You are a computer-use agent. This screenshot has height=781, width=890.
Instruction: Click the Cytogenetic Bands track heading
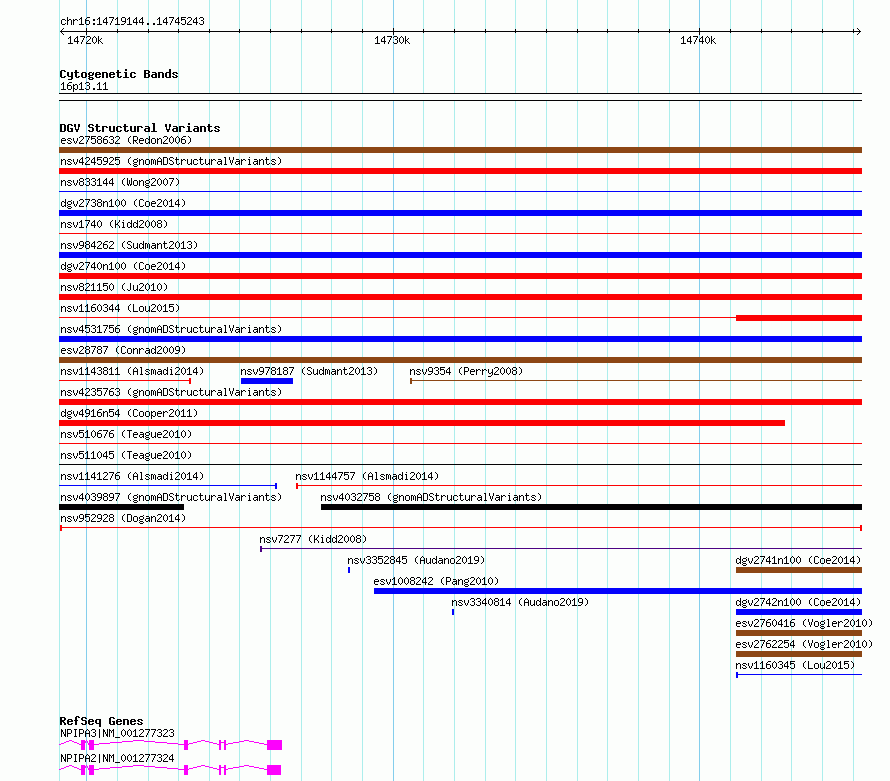tap(119, 74)
